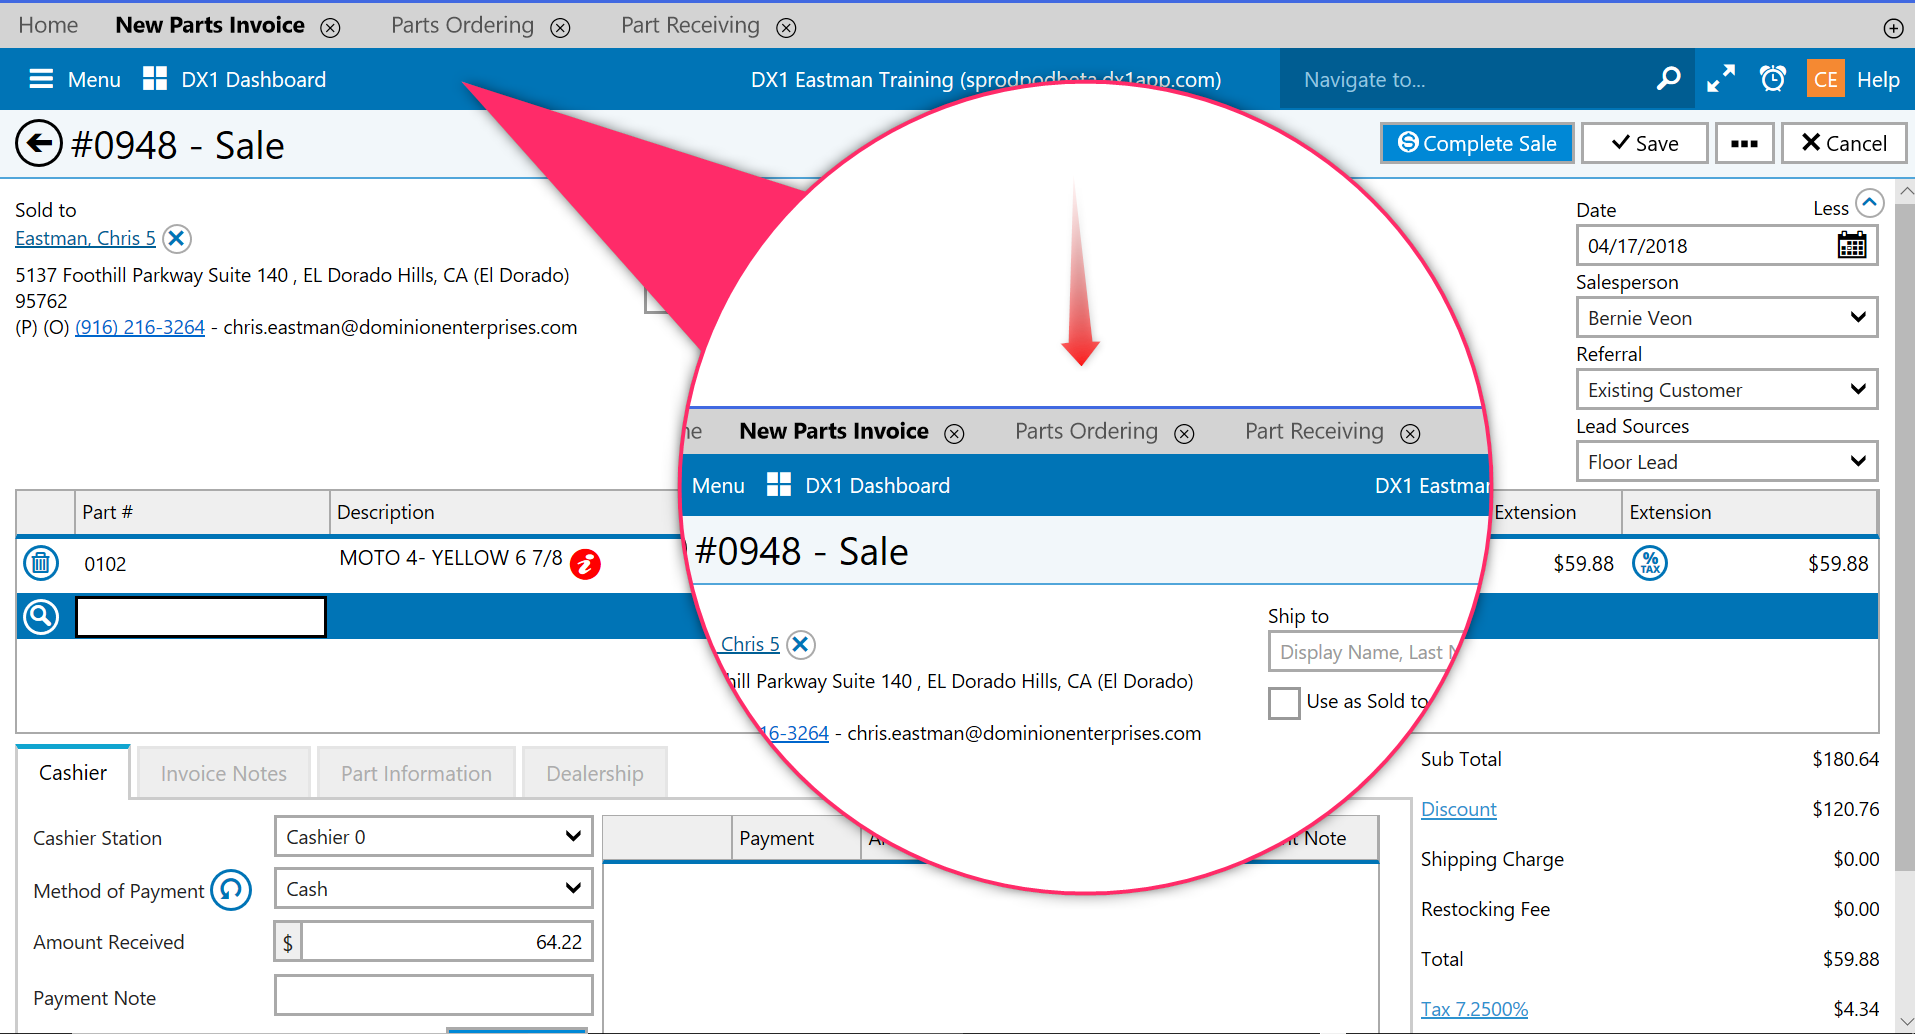Refresh Method of Payment icon
Image resolution: width=1915 pixels, height=1034 pixels.
click(231, 889)
